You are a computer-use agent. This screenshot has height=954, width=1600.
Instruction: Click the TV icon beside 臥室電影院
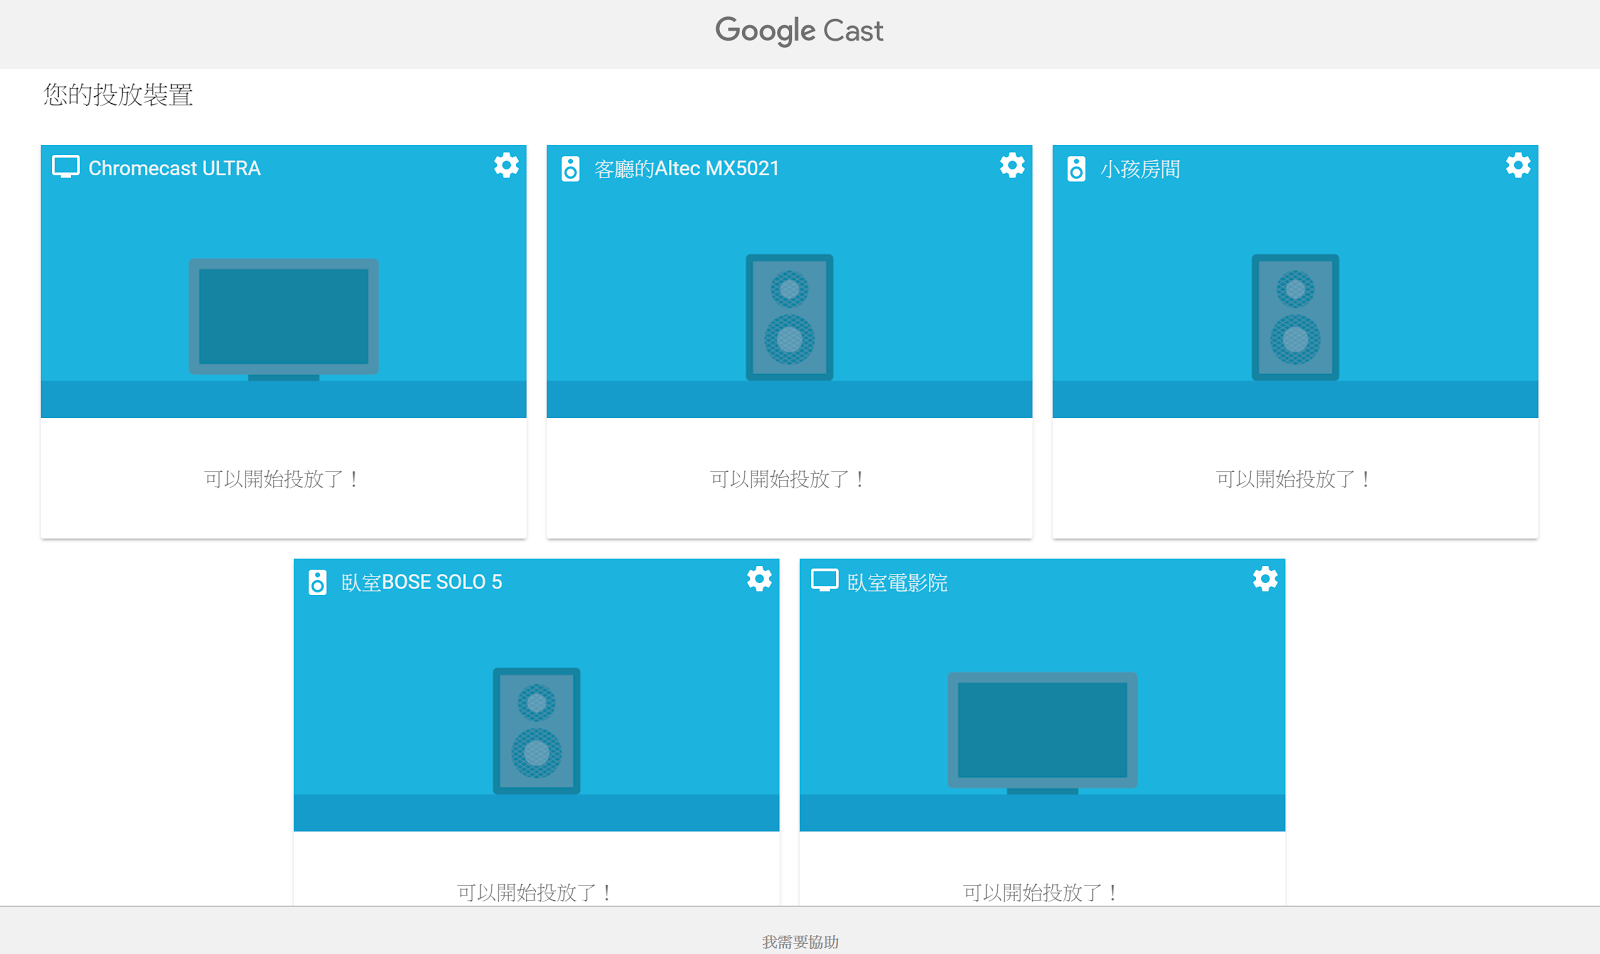tap(825, 581)
